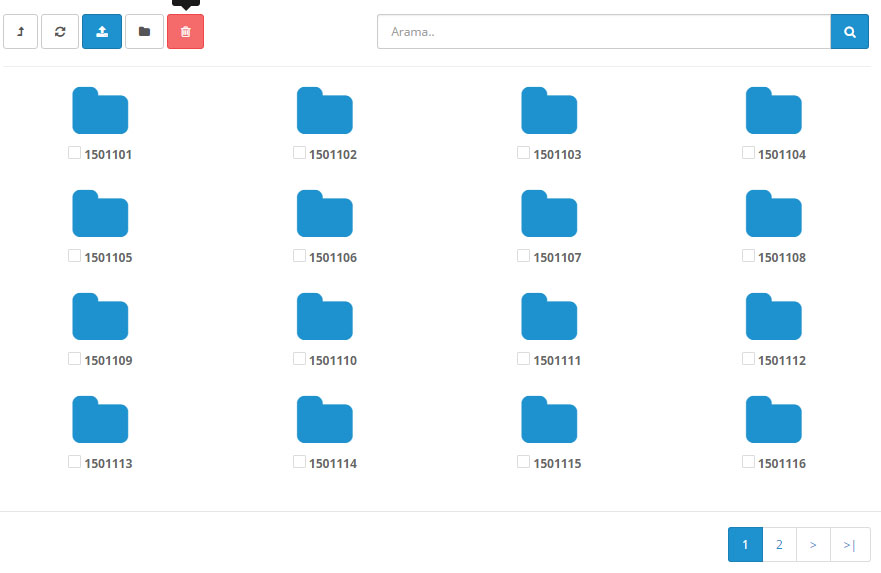Open folder icon 1501112
This screenshot has width=881, height=573.
[x=774, y=316]
